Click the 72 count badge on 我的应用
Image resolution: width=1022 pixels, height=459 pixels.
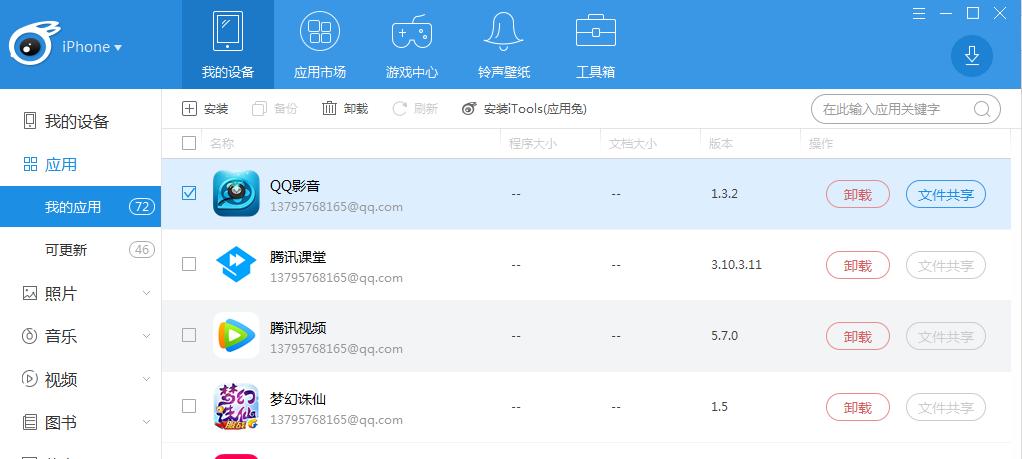pyautogui.click(x=141, y=207)
